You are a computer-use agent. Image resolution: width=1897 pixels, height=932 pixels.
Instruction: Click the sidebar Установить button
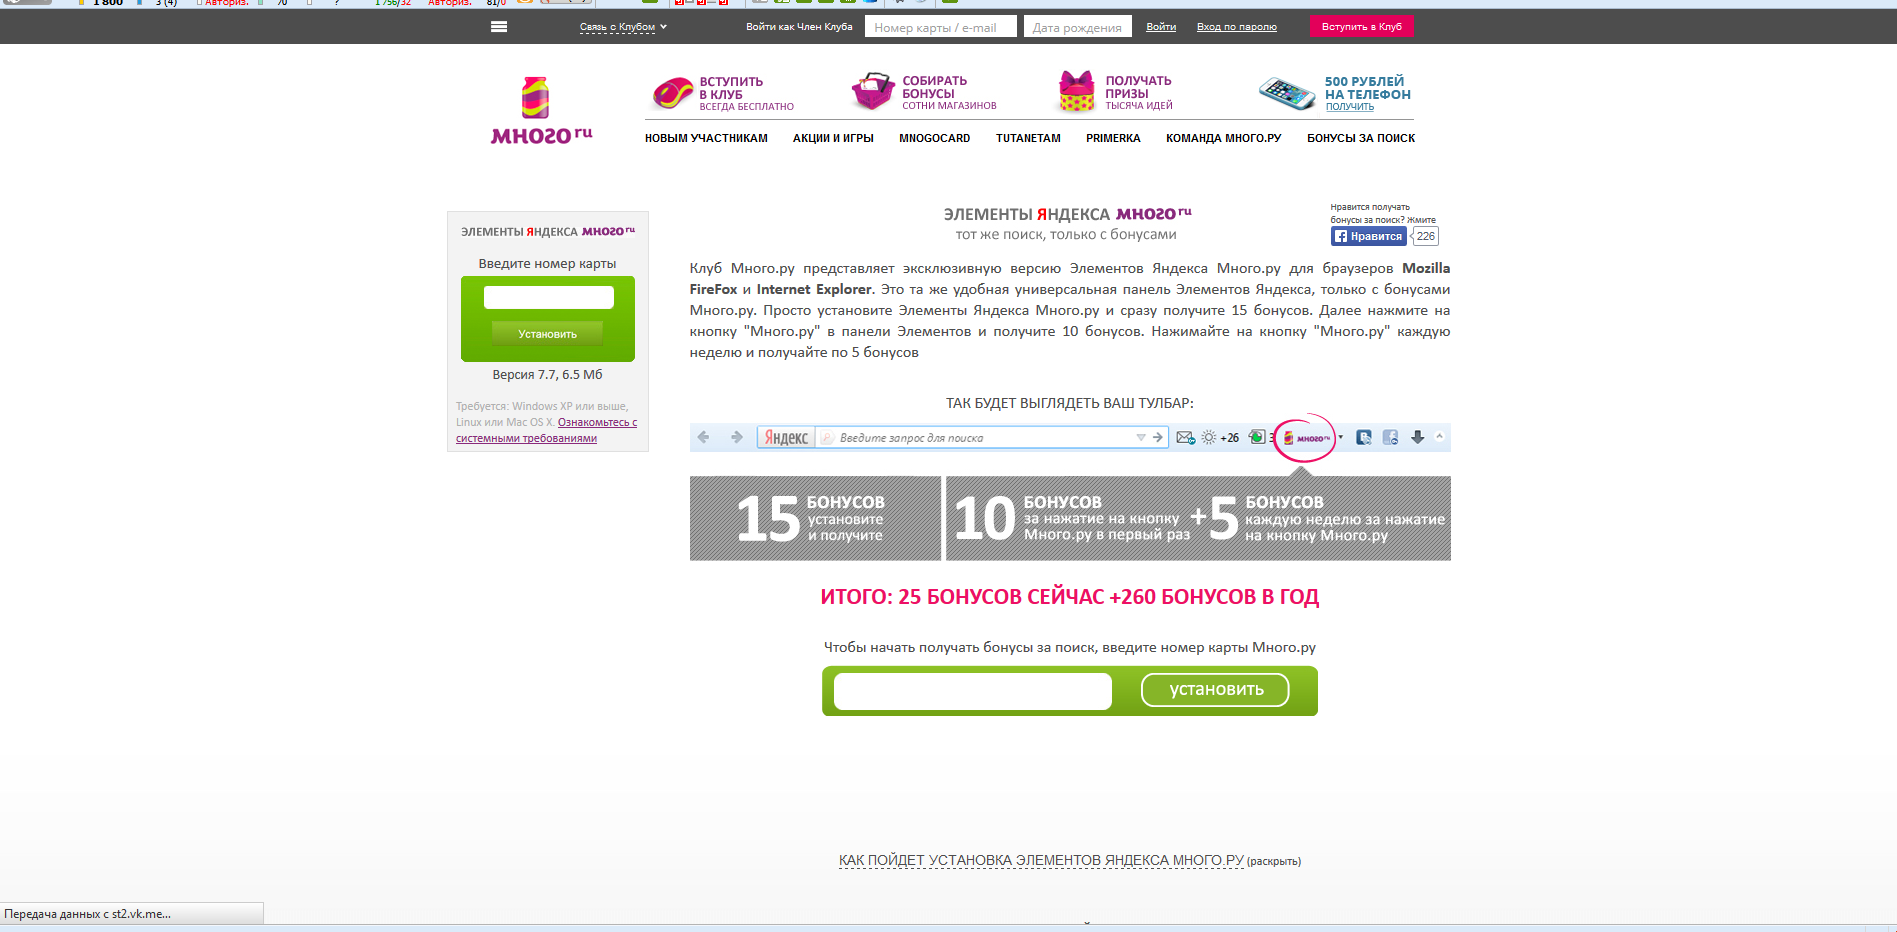(547, 334)
